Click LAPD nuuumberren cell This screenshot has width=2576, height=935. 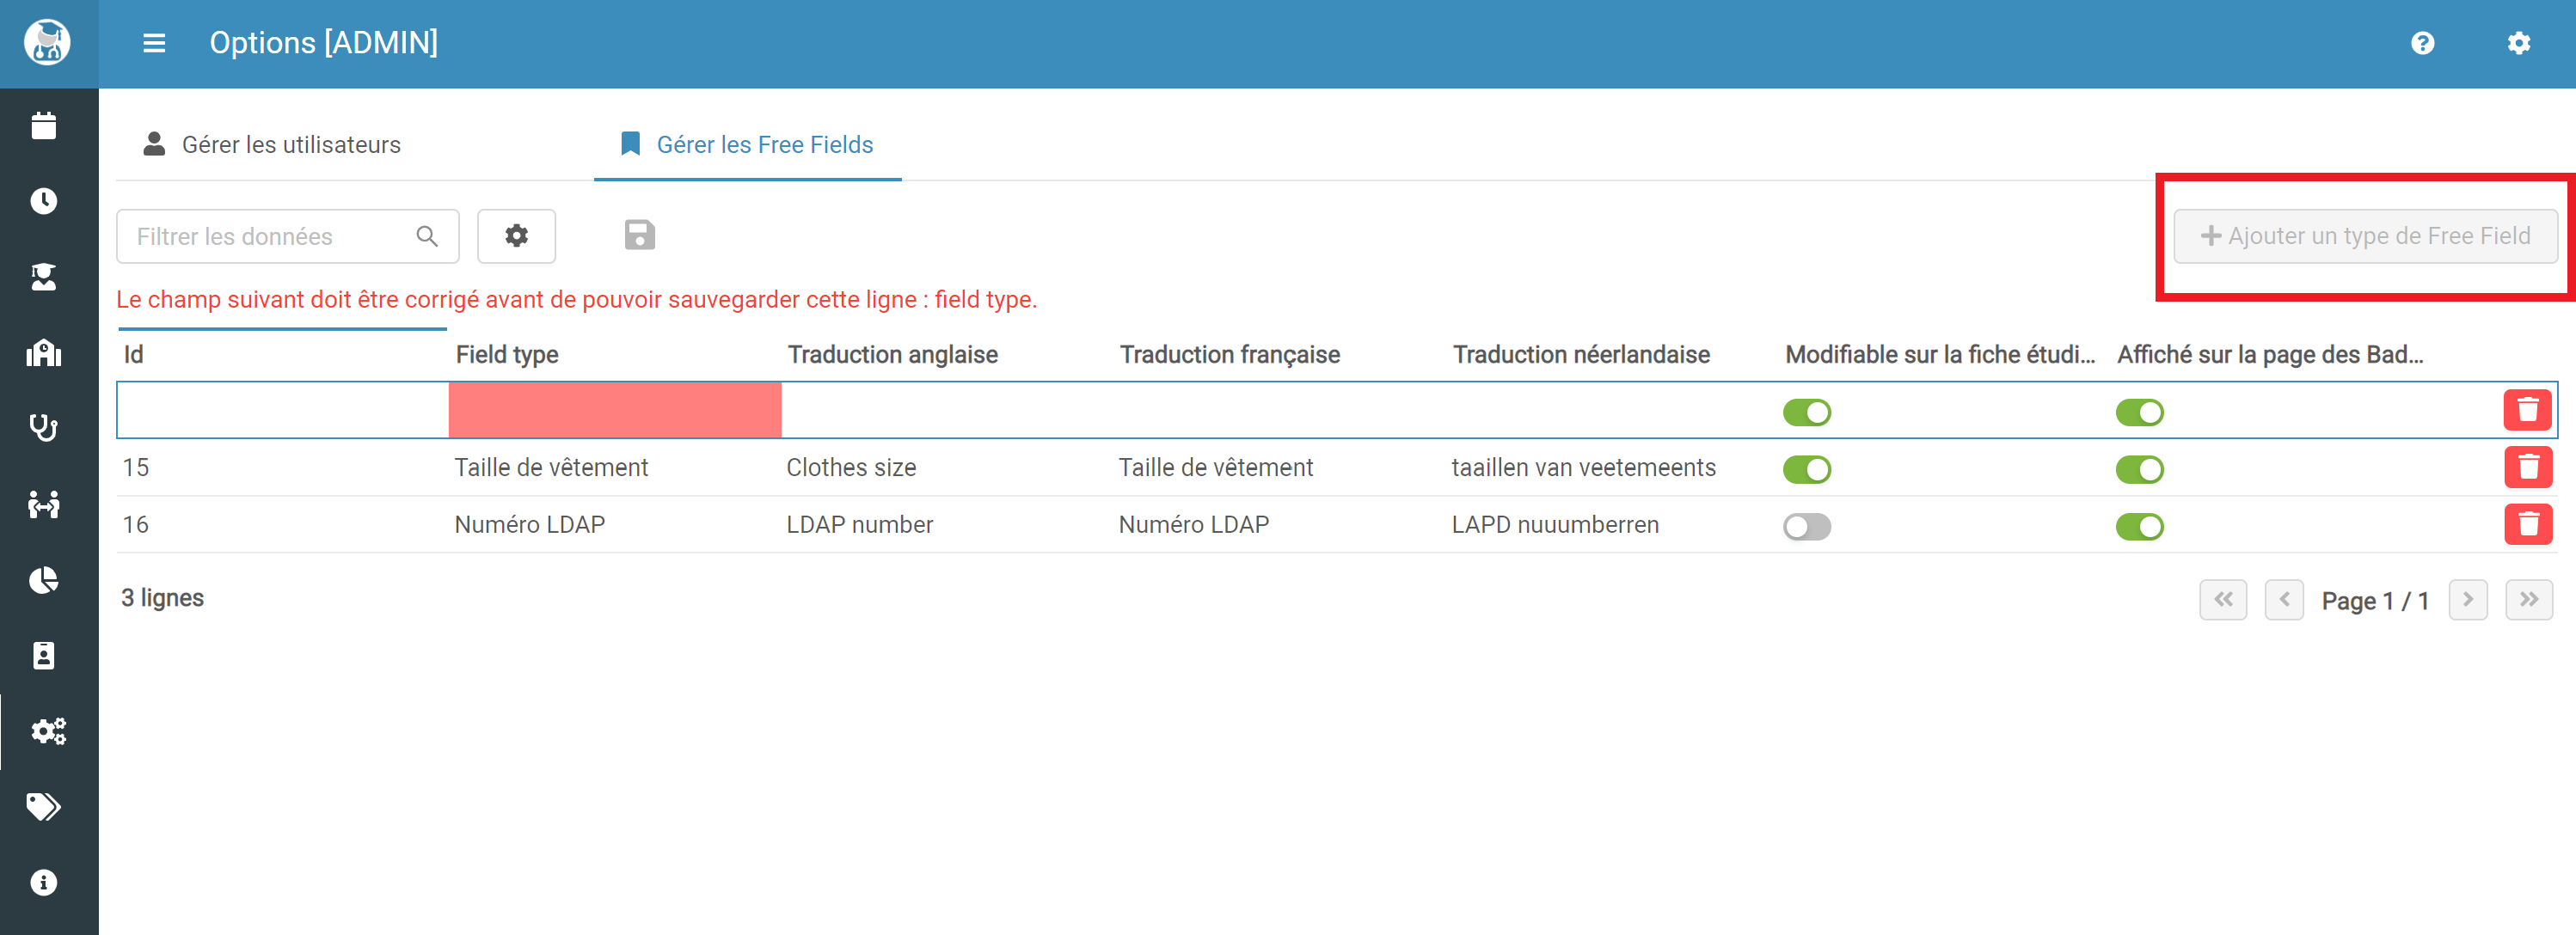pos(1612,524)
